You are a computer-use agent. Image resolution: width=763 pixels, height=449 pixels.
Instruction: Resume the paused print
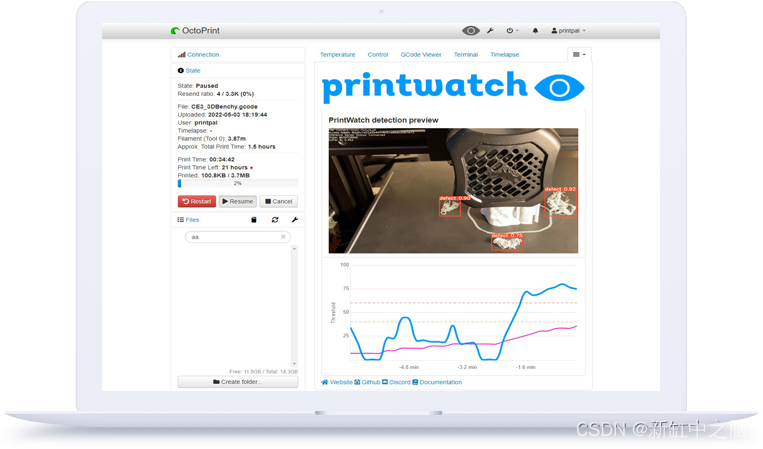237,201
